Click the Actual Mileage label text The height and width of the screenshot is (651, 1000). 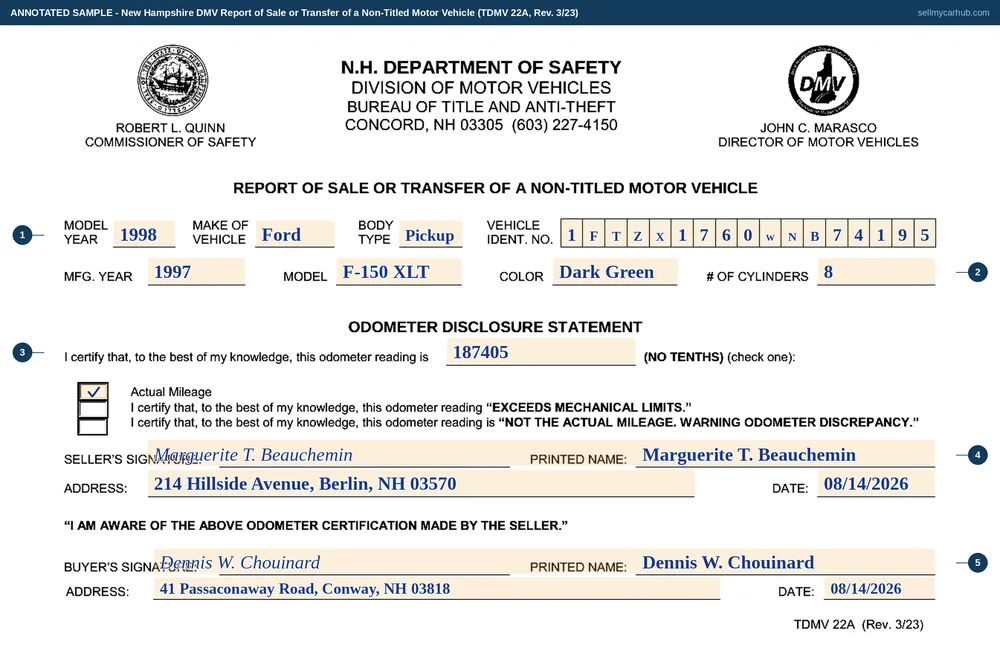tap(171, 392)
